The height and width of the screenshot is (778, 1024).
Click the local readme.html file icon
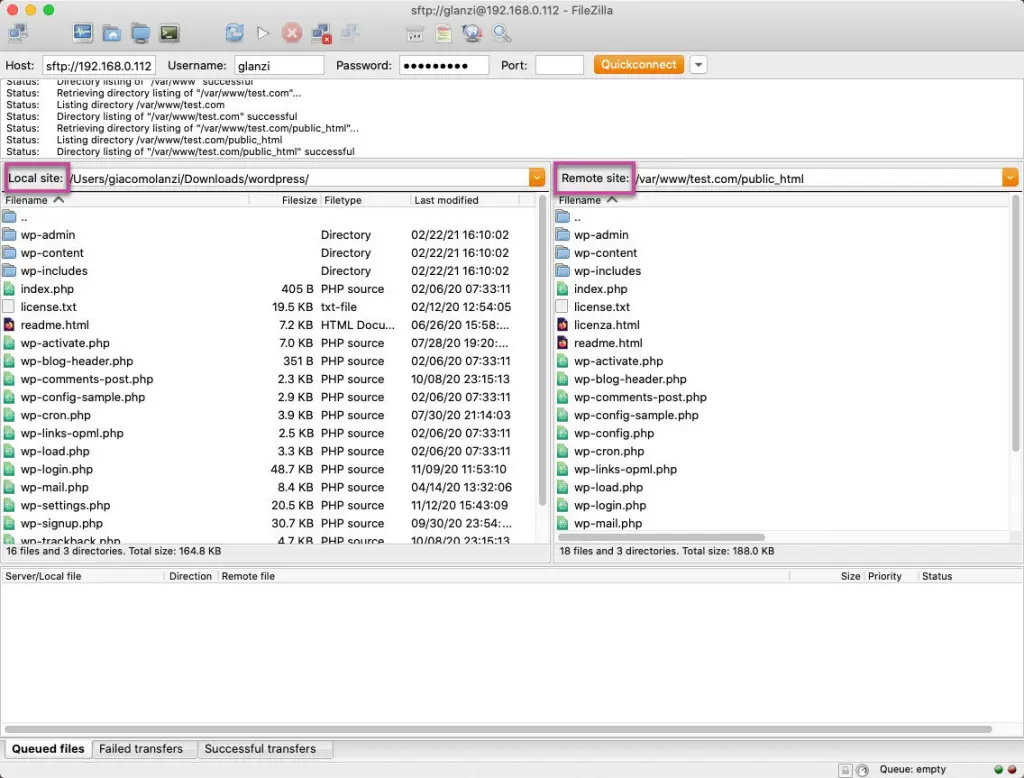coord(9,324)
